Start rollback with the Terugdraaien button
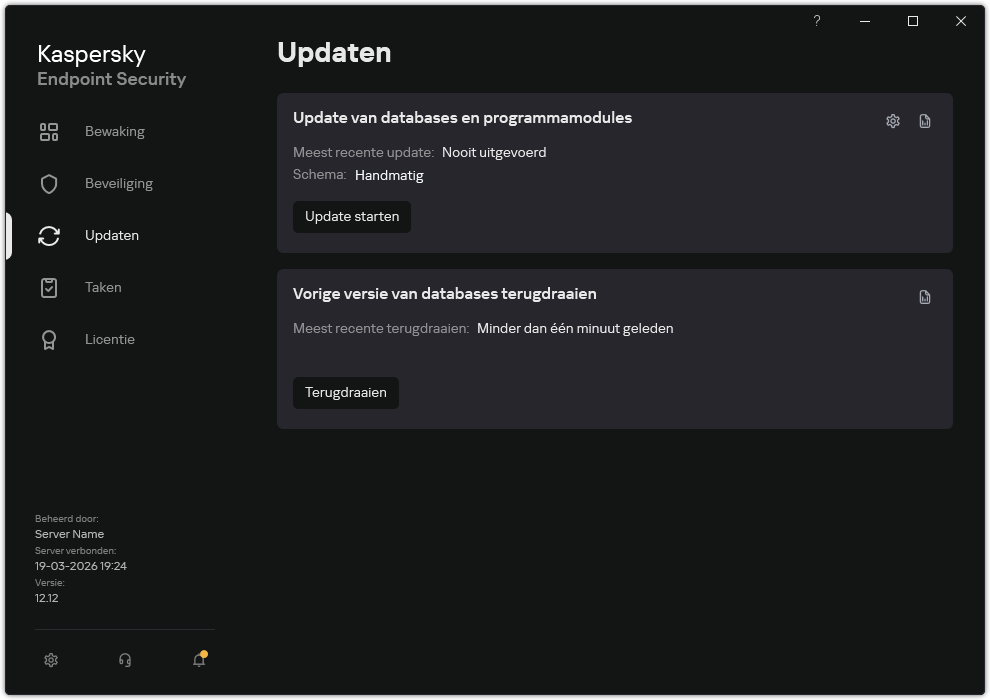Image resolution: width=990 pixels, height=700 pixels. [345, 392]
